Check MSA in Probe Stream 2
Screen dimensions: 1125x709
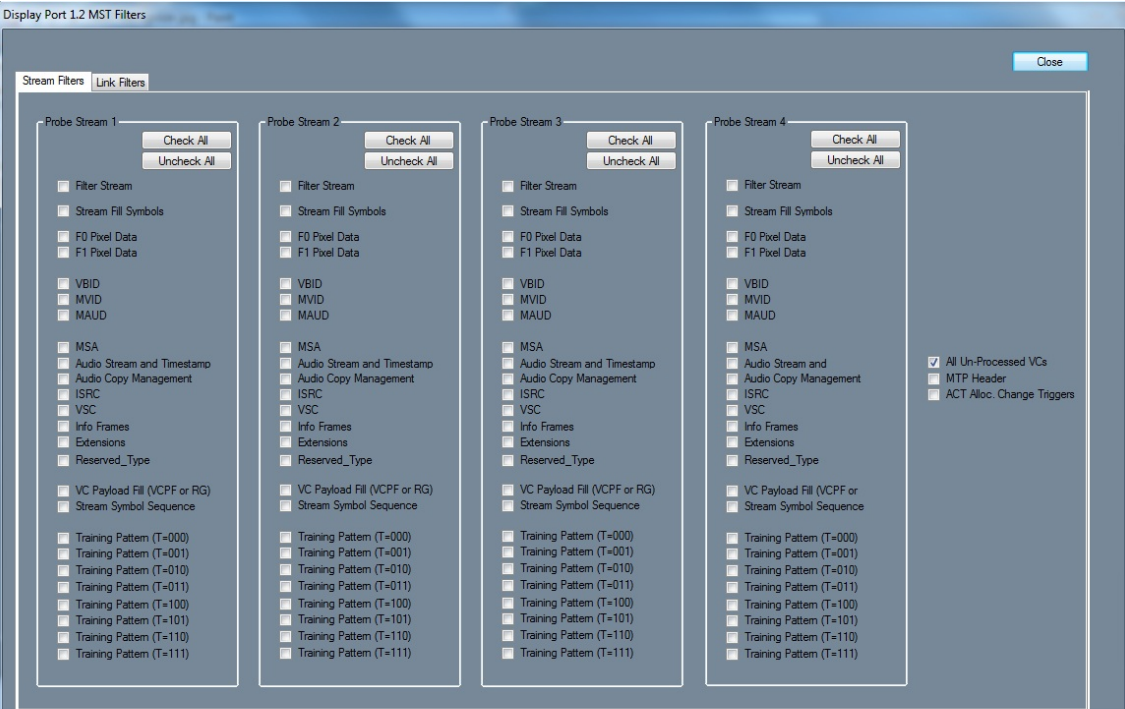[x=286, y=347]
